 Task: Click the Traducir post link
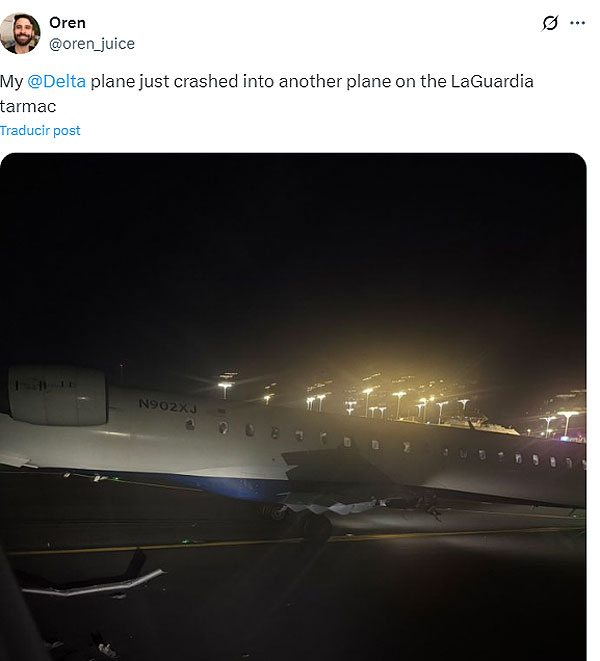coord(40,131)
